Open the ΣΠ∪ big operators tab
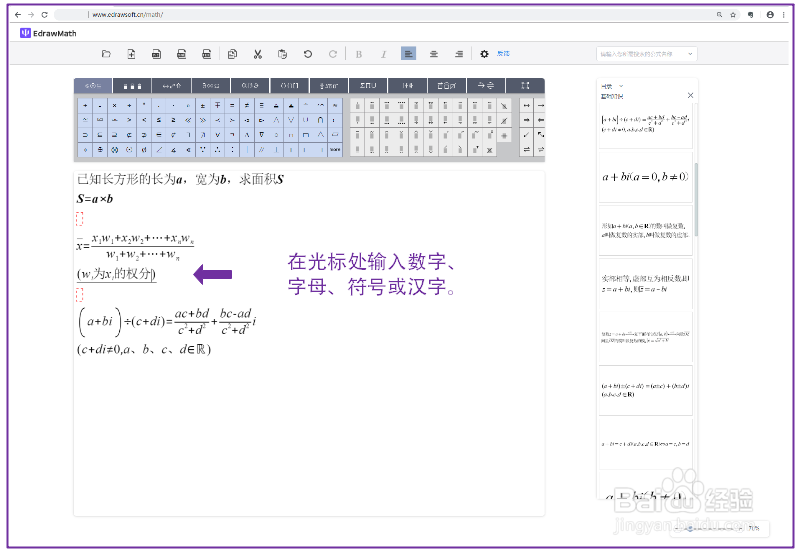The height and width of the screenshot is (553, 800). tap(368, 85)
